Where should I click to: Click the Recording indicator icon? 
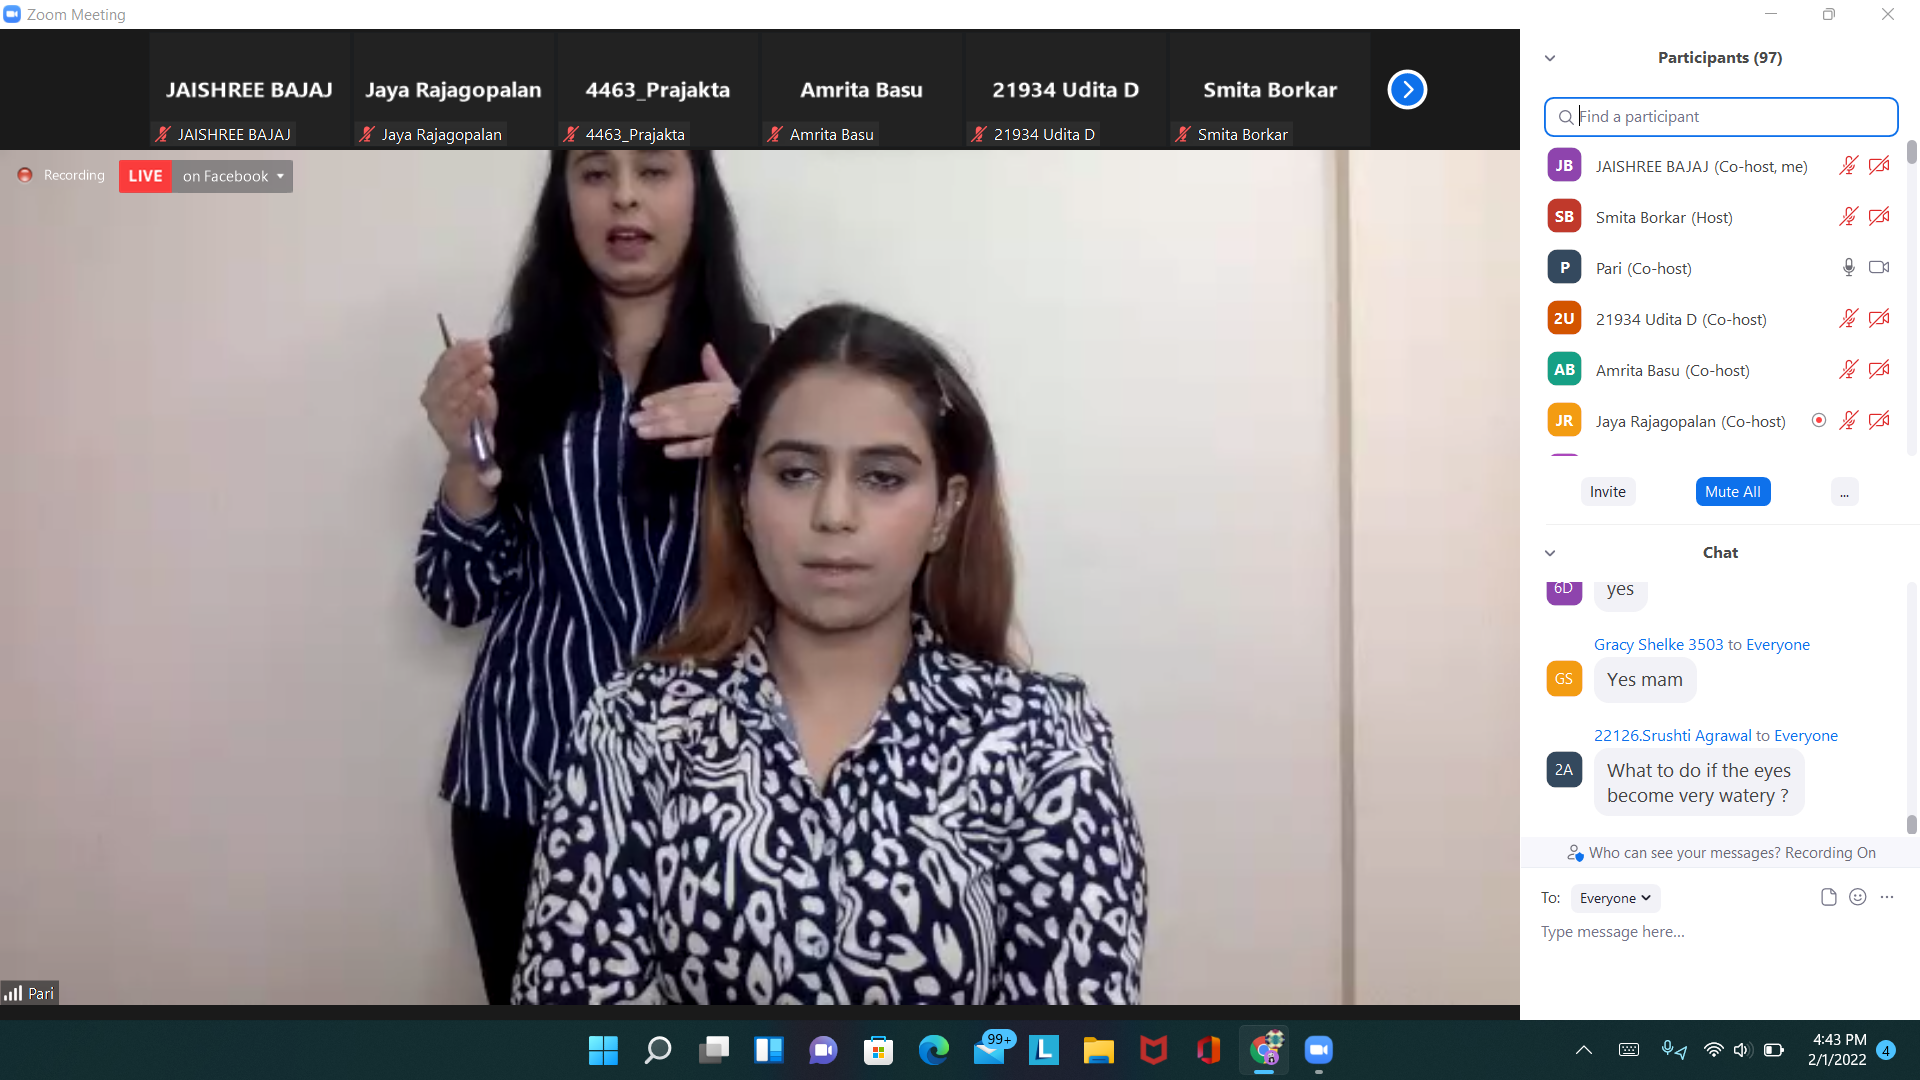(24, 174)
